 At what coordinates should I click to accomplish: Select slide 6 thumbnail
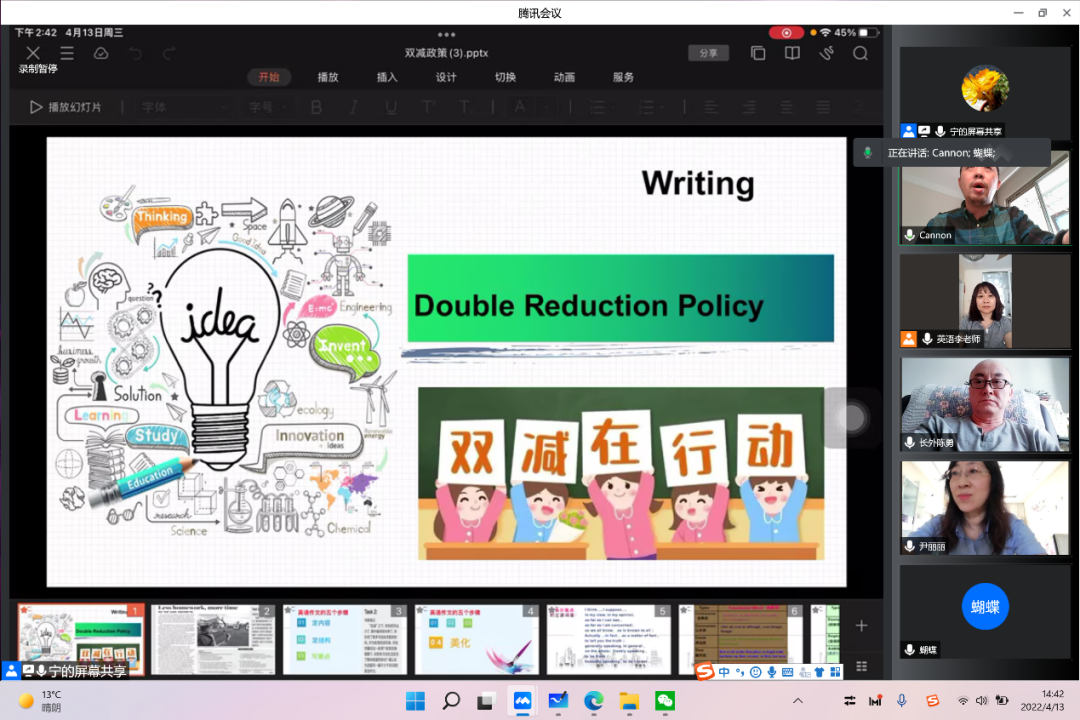coord(740,639)
